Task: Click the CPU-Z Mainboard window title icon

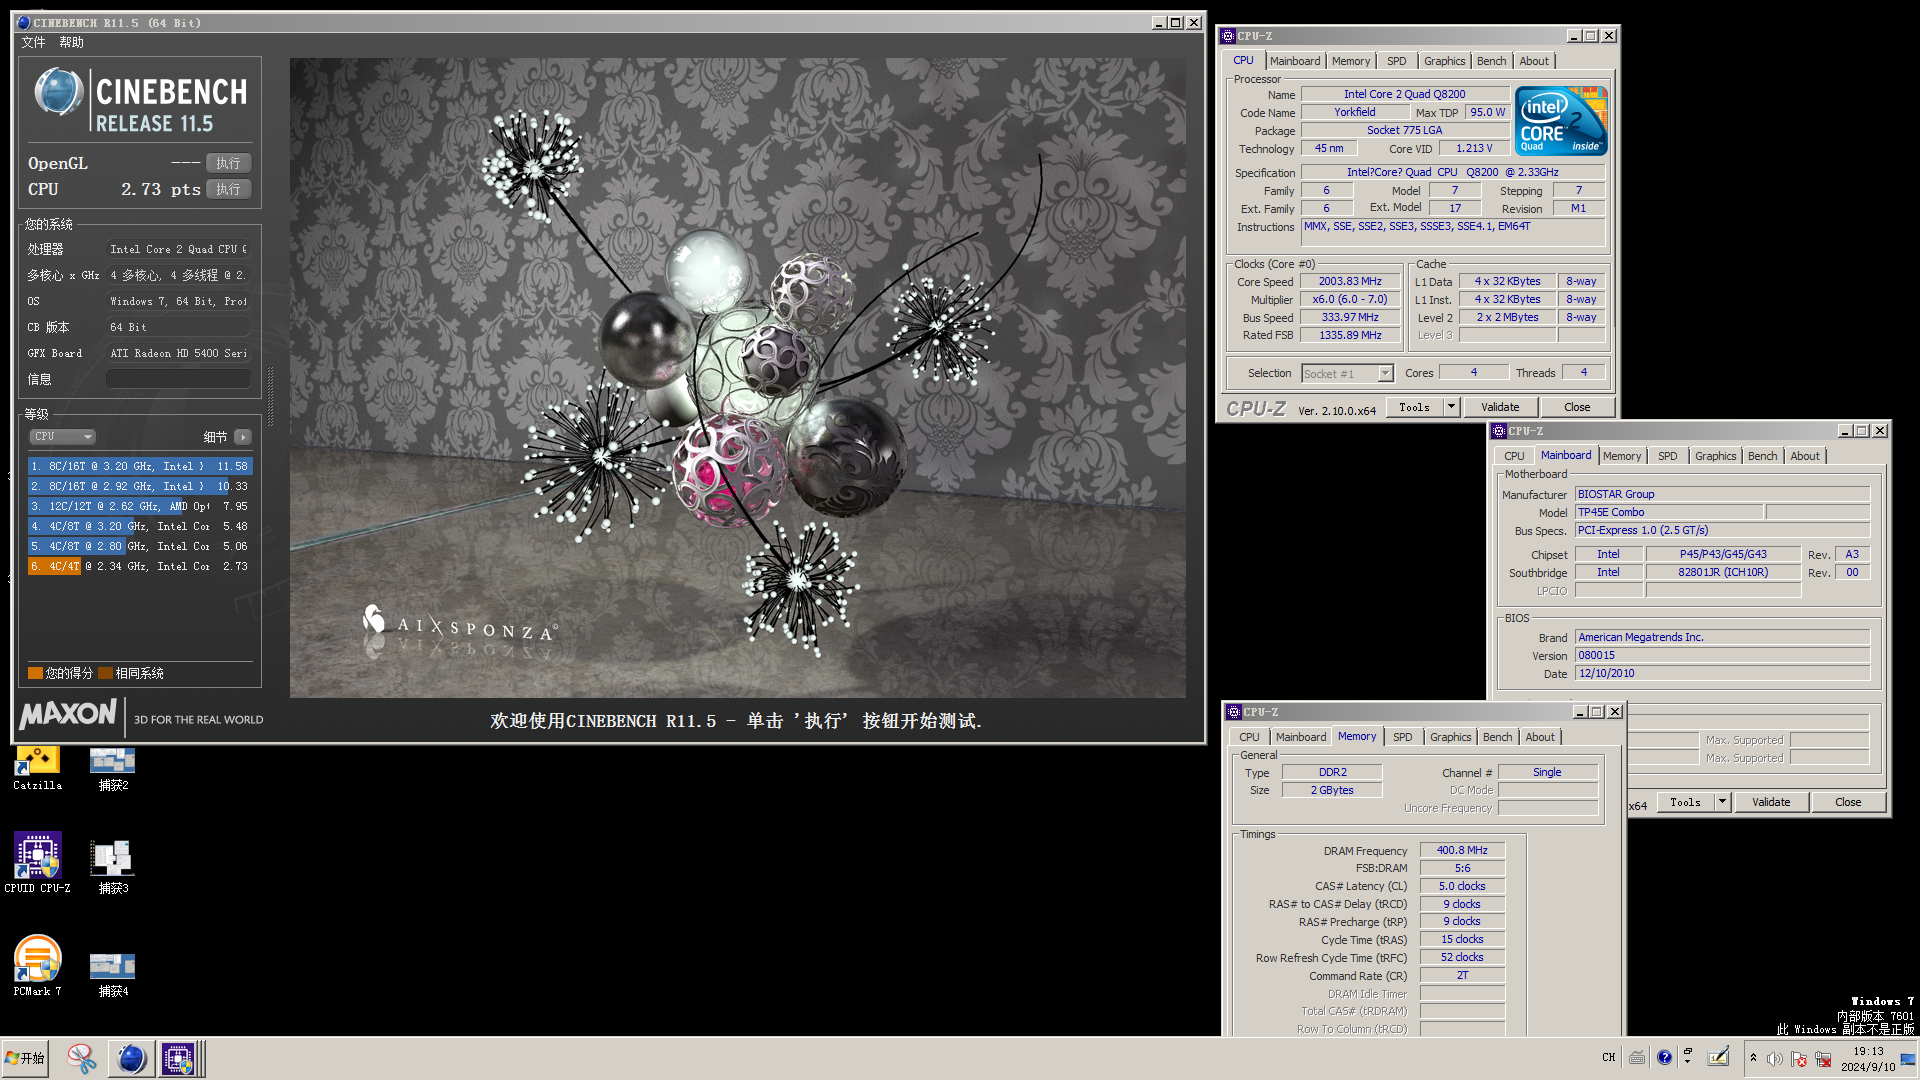Action: click(1498, 431)
